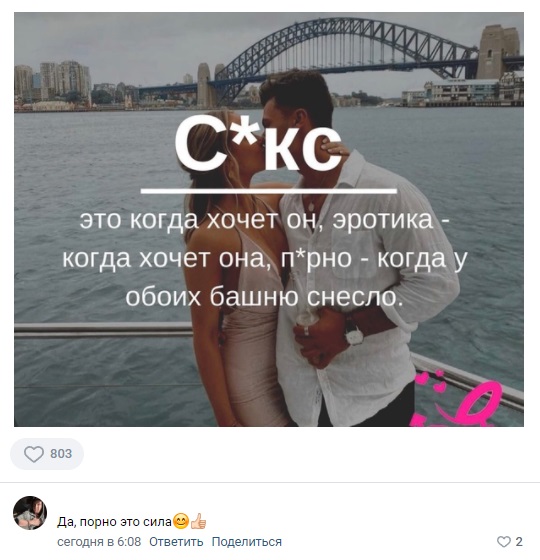Open comment timestamp сегодня в 6:08
Image resolution: width=540 pixels, height=560 pixels.
[x=99, y=542]
